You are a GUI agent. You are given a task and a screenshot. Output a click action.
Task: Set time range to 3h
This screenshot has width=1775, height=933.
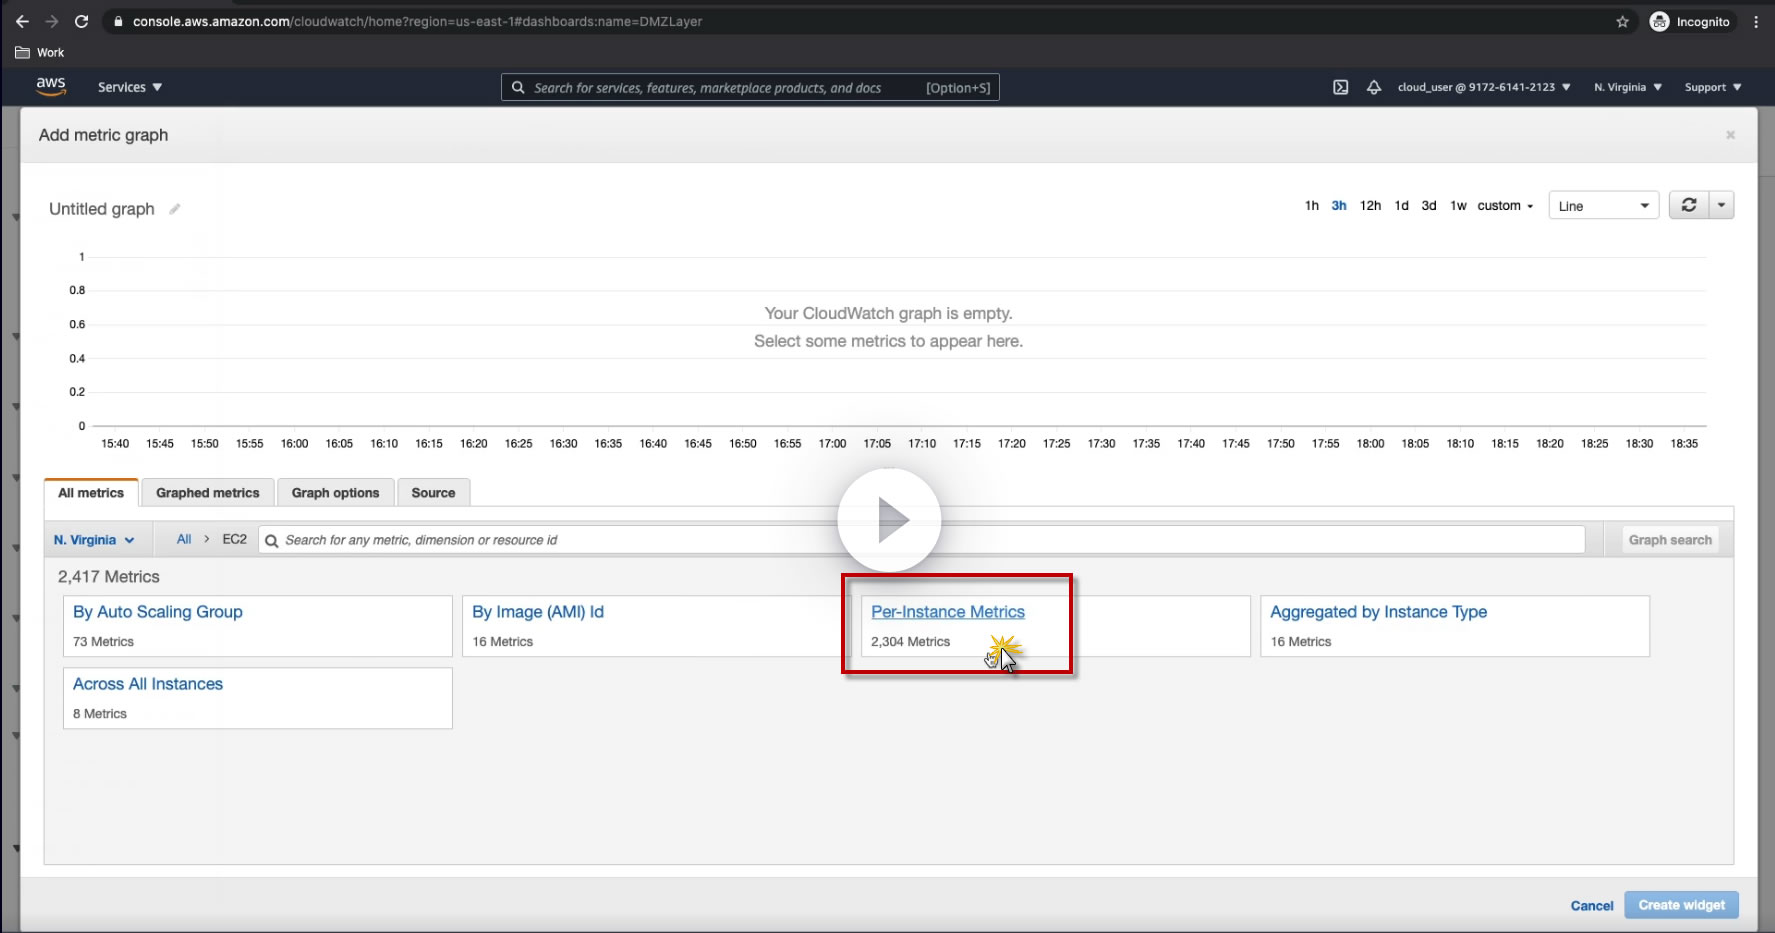point(1339,206)
